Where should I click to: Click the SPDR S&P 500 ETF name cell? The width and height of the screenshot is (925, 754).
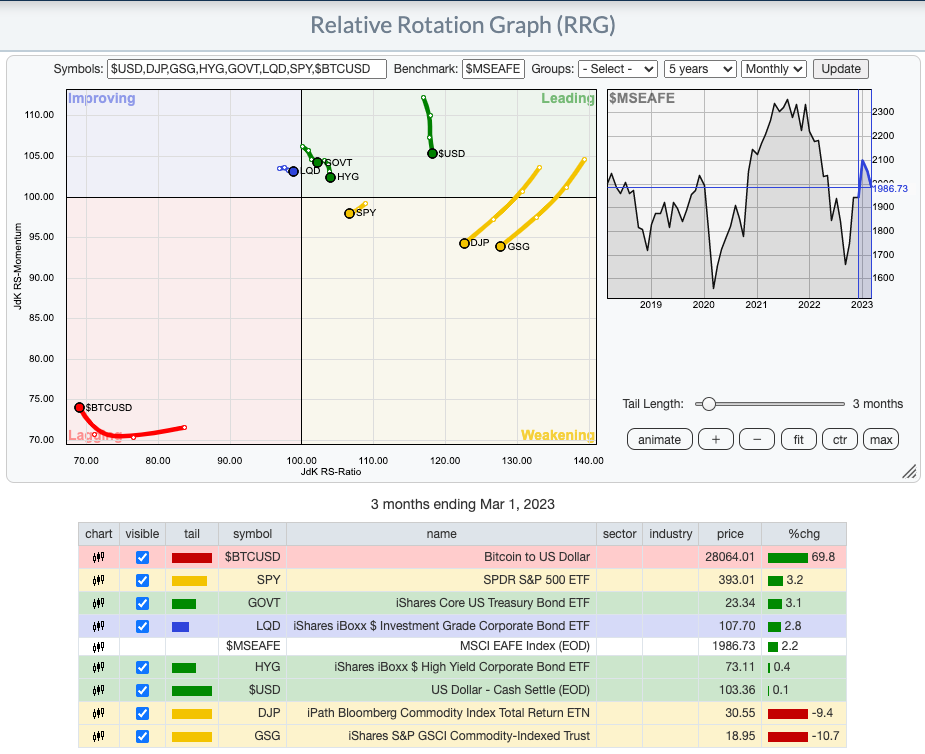(441, 580)
